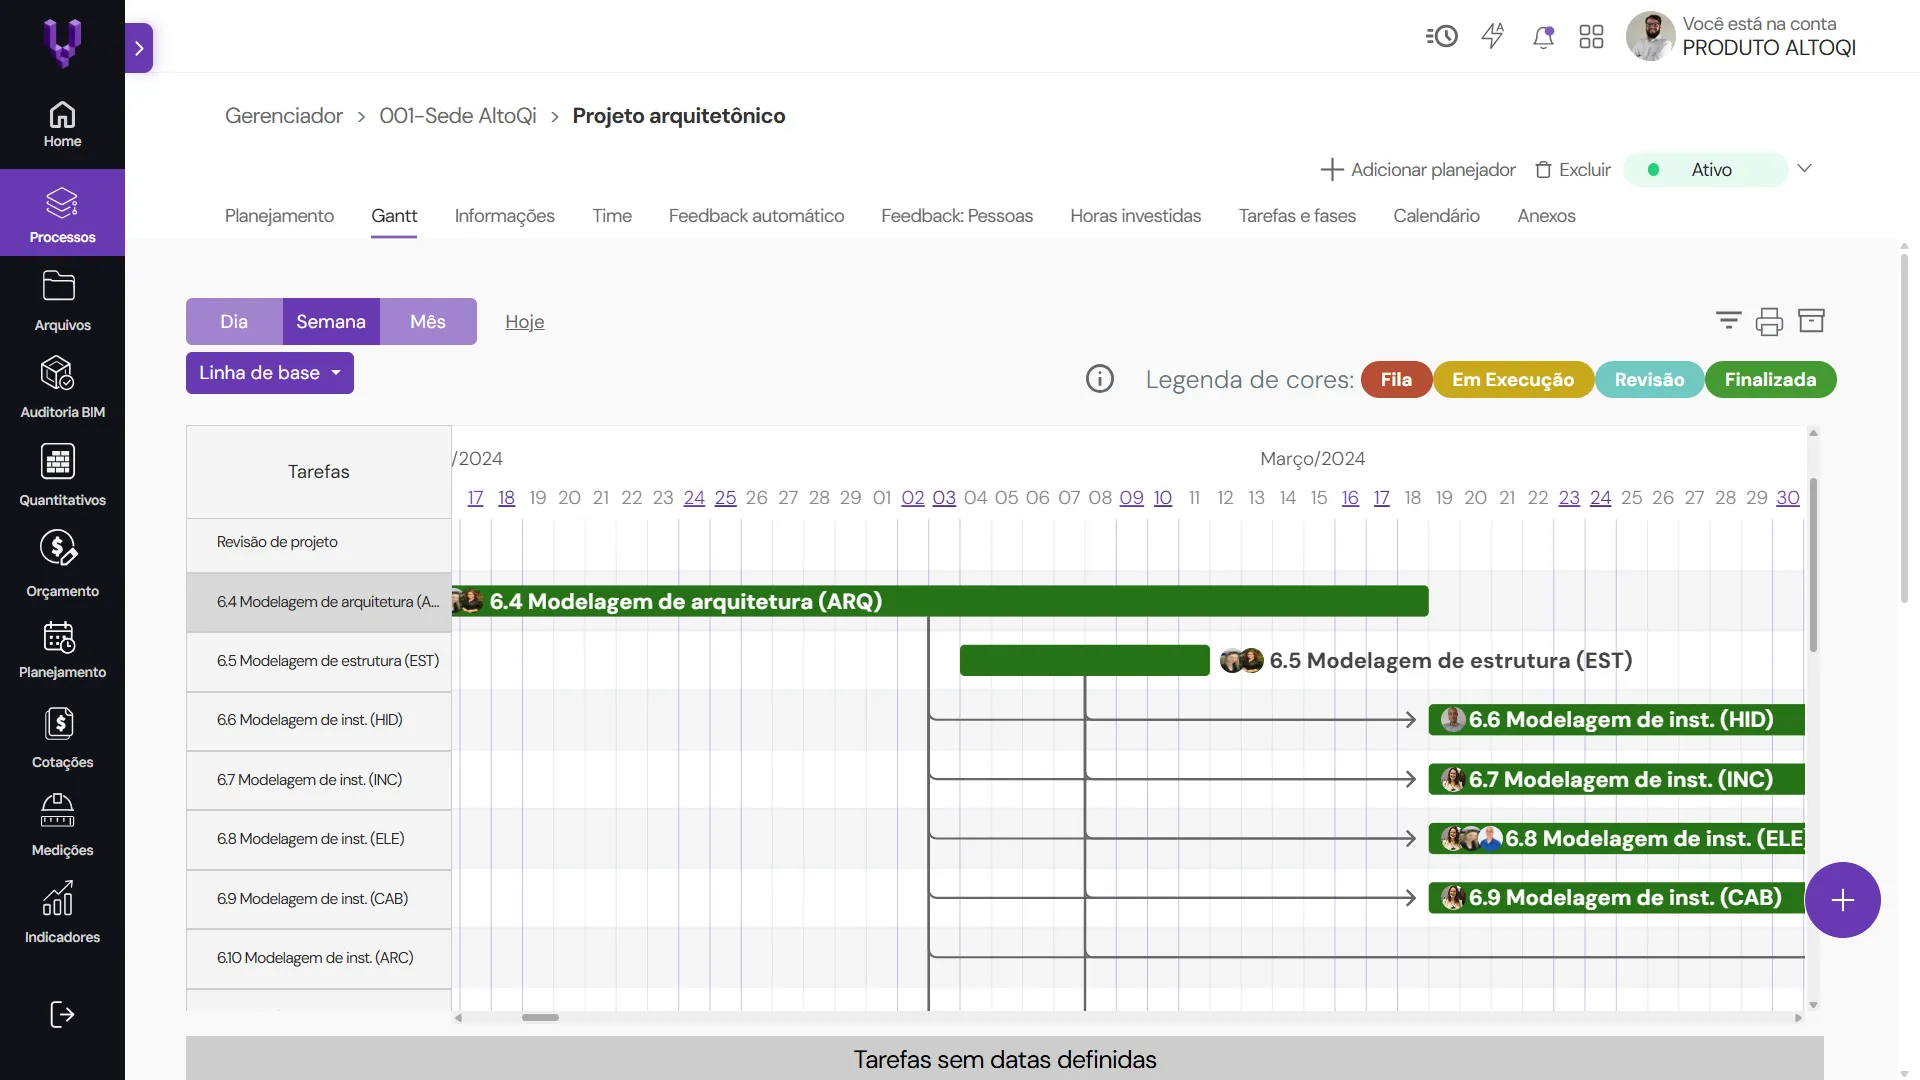Click the Gantt horizontal scrollbar thumb

540,1018
